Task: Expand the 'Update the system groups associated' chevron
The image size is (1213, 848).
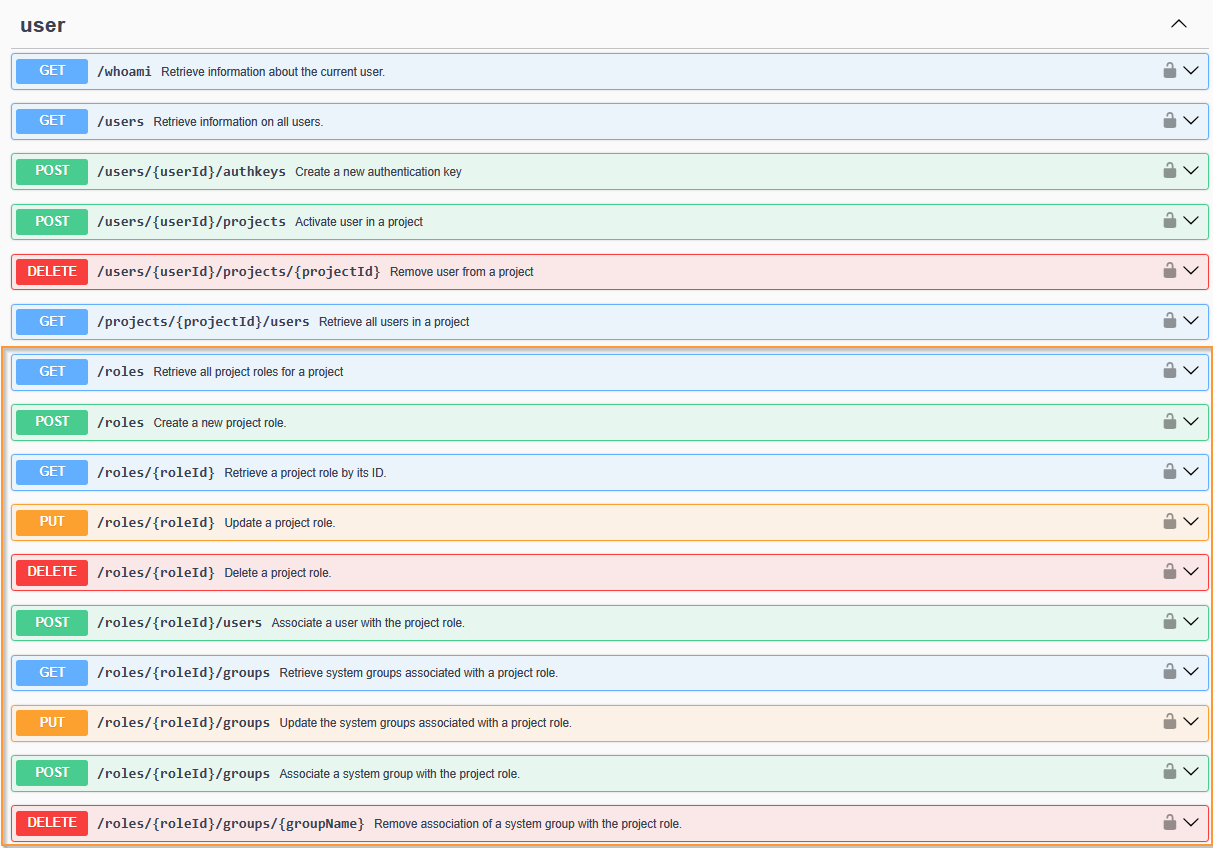Action: point(1190,722)
